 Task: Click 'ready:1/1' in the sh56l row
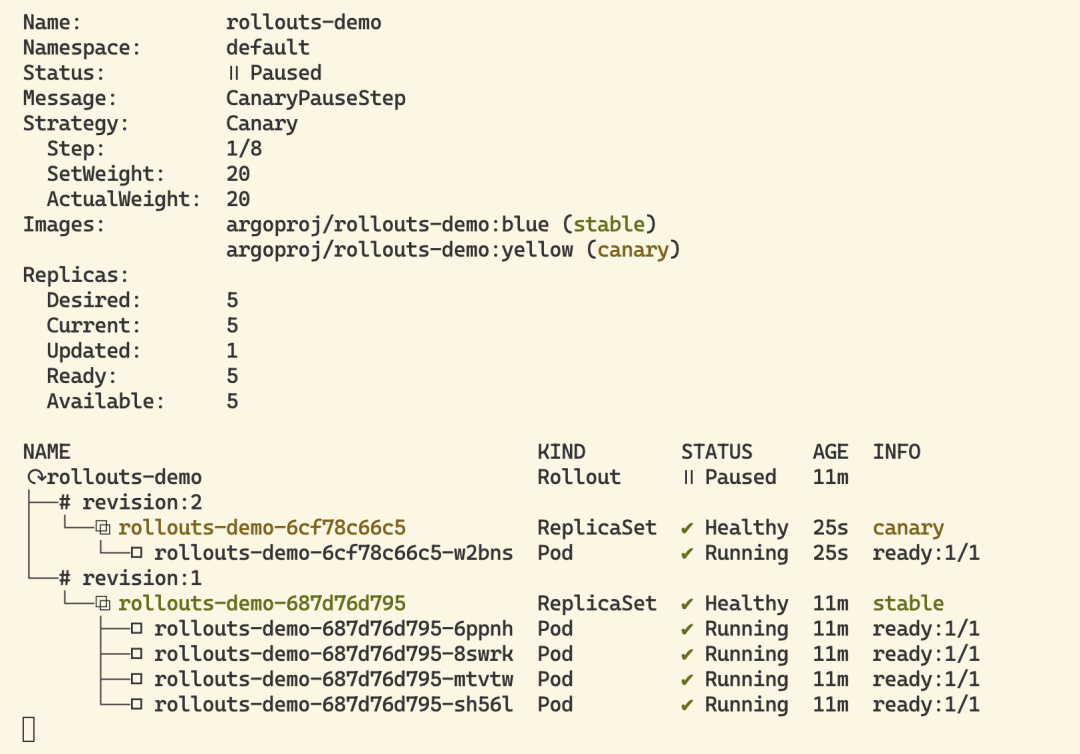[926, 704]
